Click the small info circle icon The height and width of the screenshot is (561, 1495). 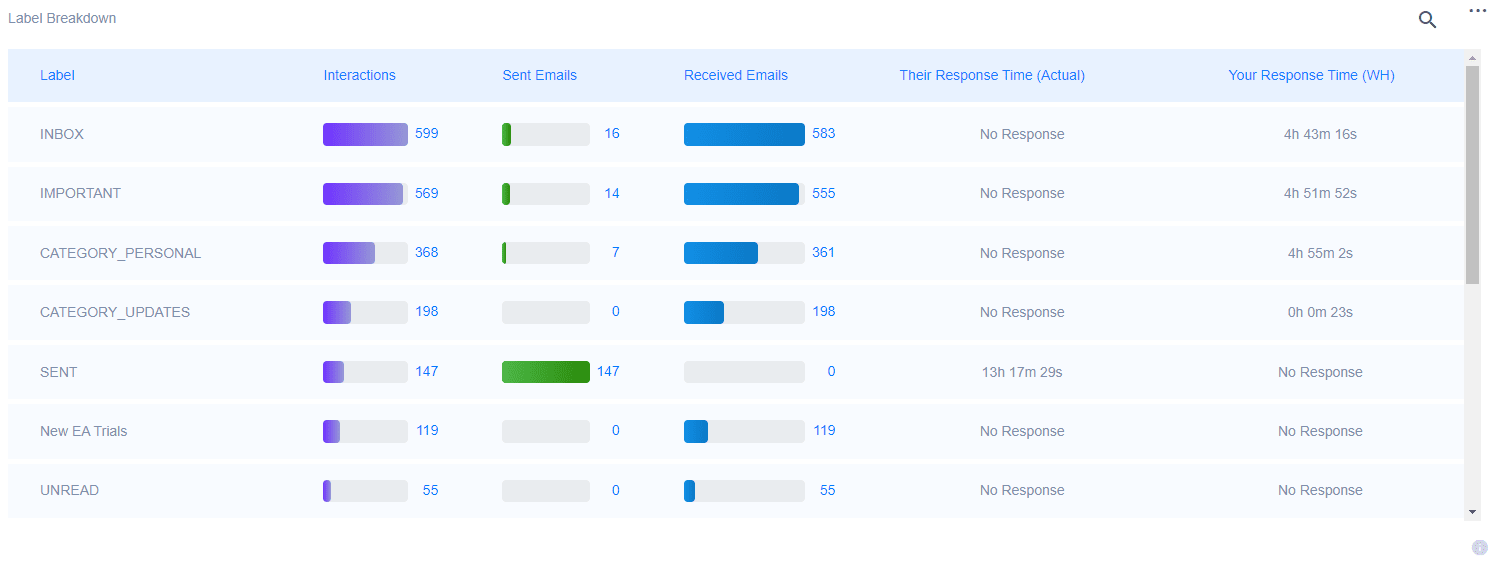(1480, 547)
